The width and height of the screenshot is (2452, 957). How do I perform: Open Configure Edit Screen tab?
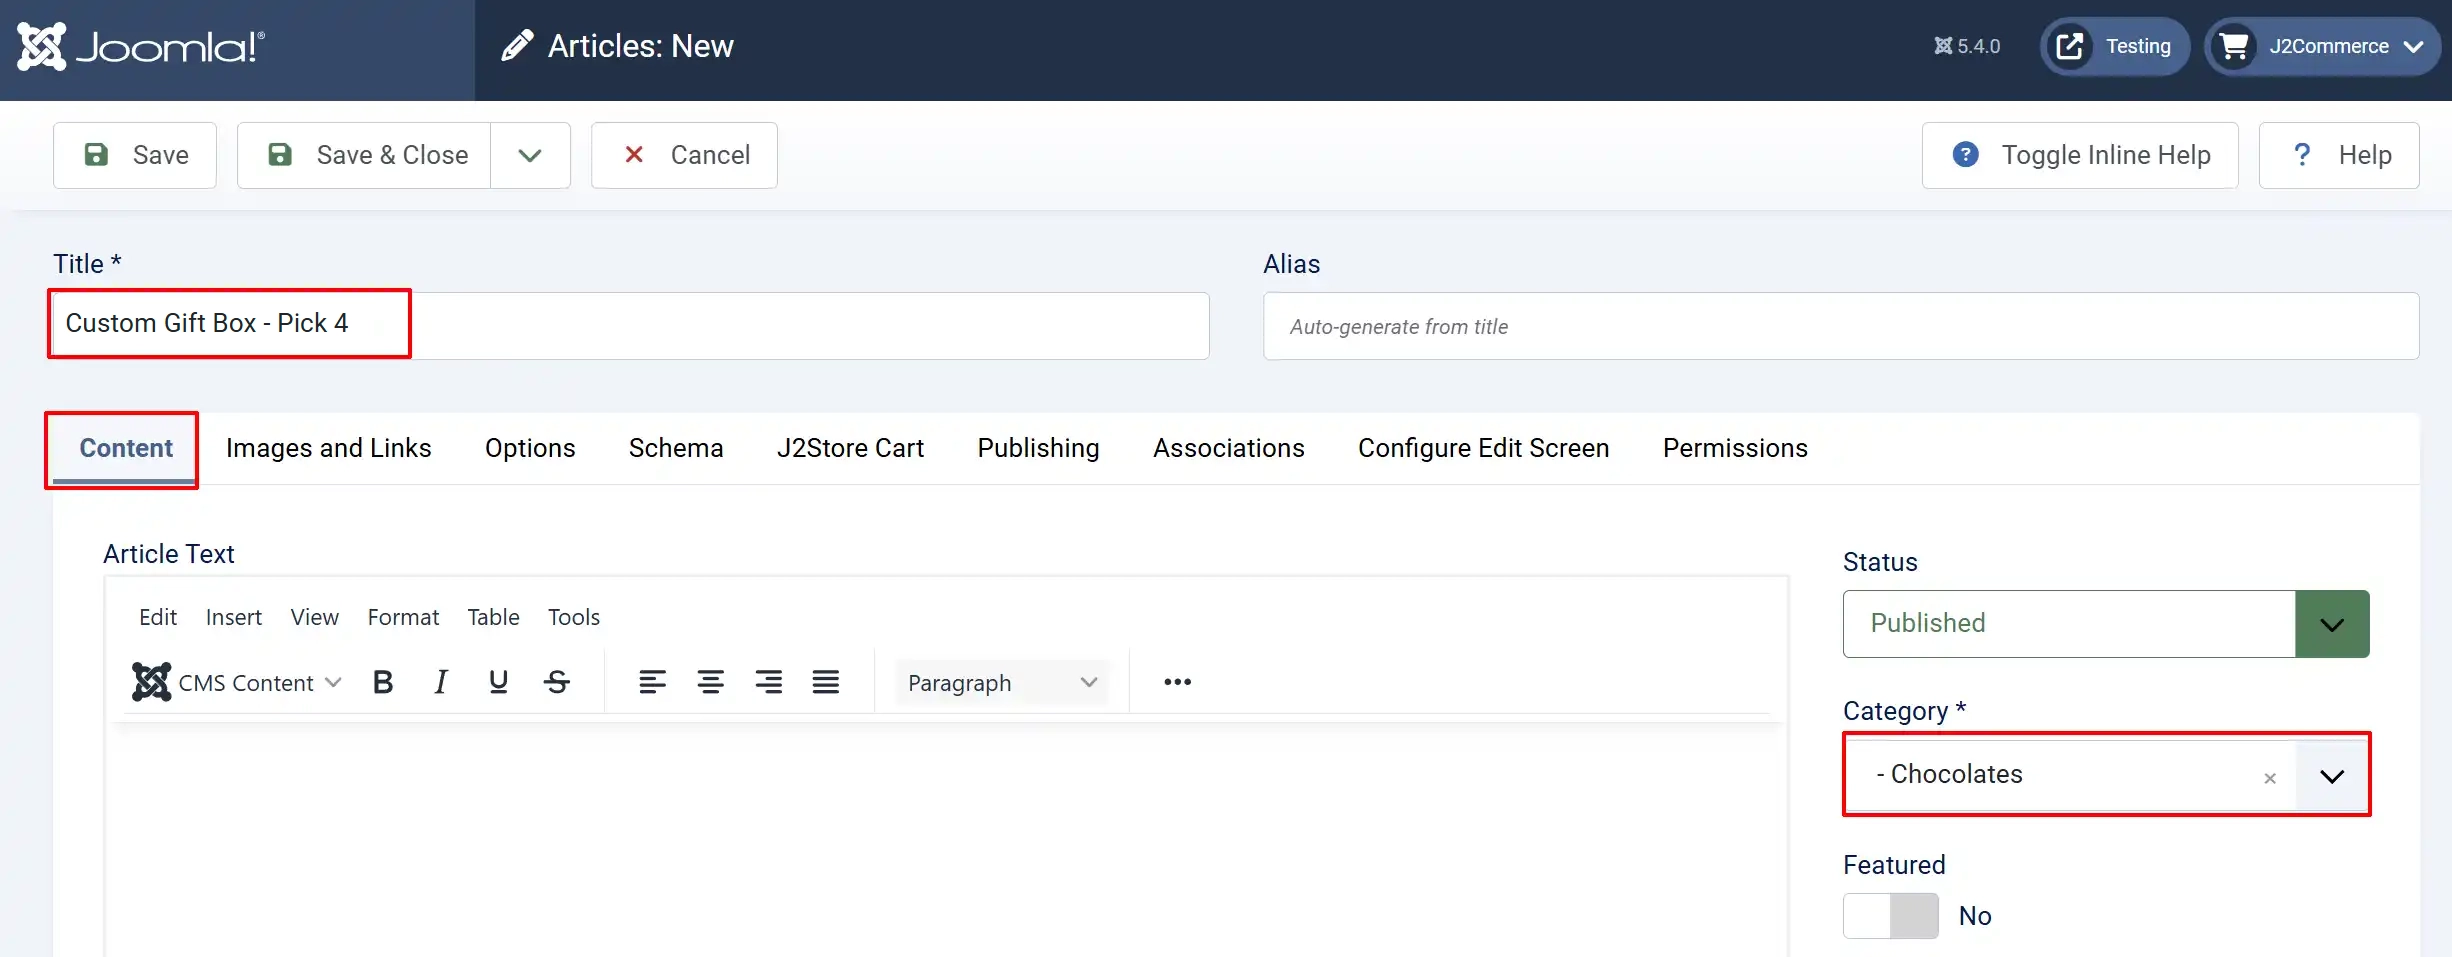click(x=1483, y=448)
